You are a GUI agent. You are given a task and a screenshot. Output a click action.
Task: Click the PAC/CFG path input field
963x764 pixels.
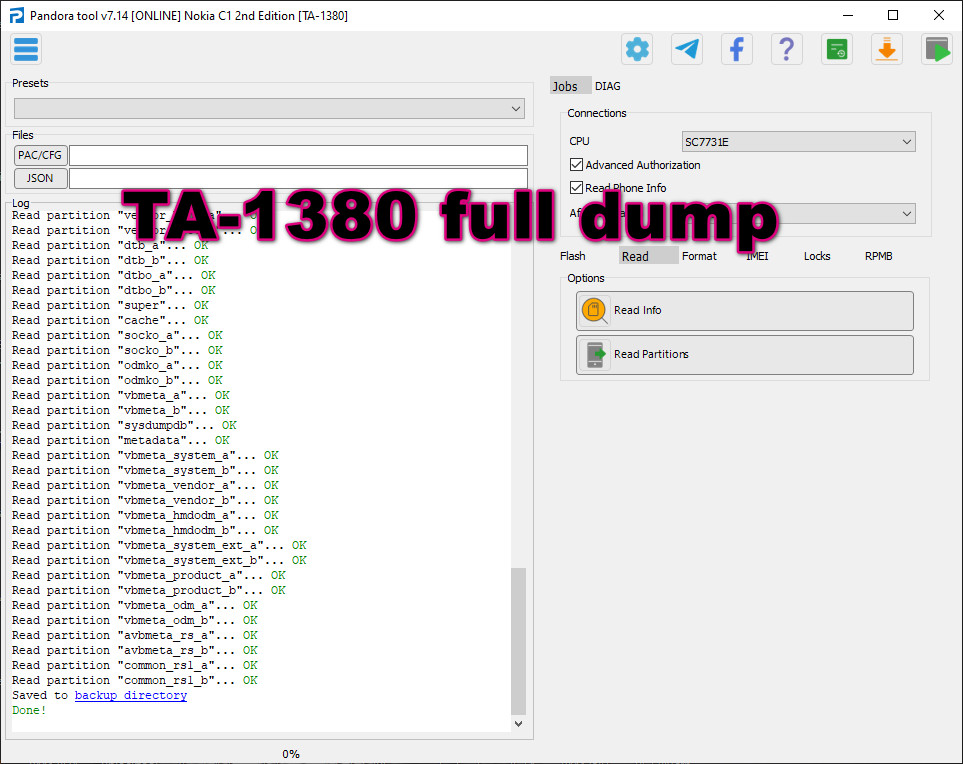click(x=298, y=155)
